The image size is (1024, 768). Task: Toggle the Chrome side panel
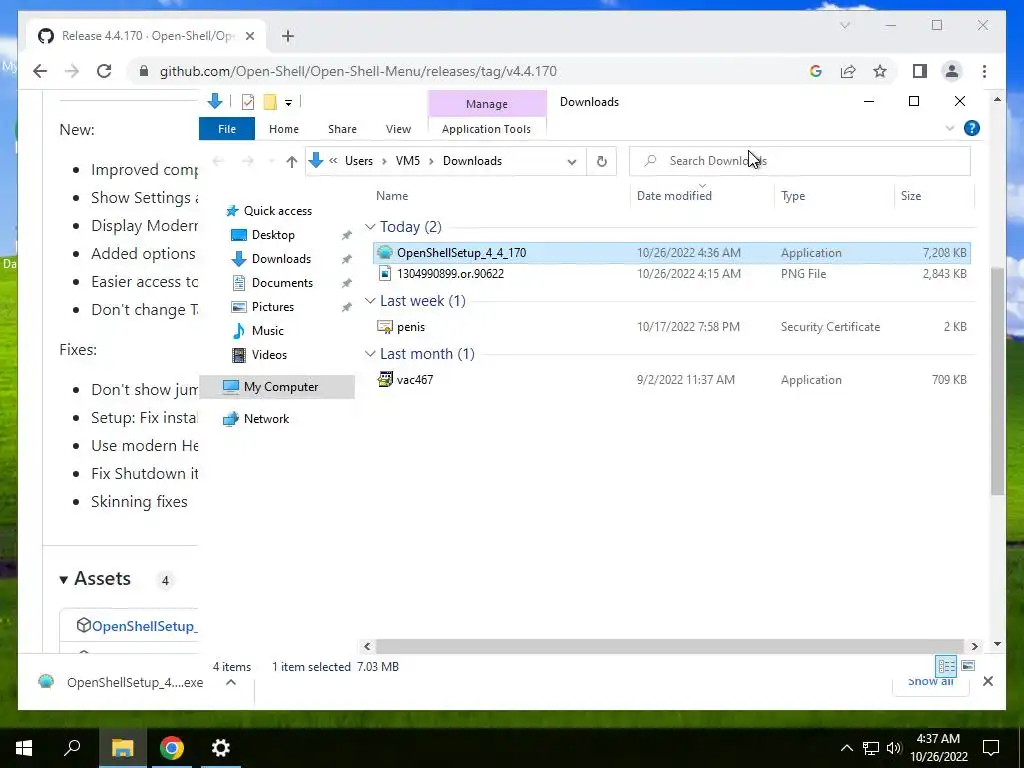tap(920, 71)
